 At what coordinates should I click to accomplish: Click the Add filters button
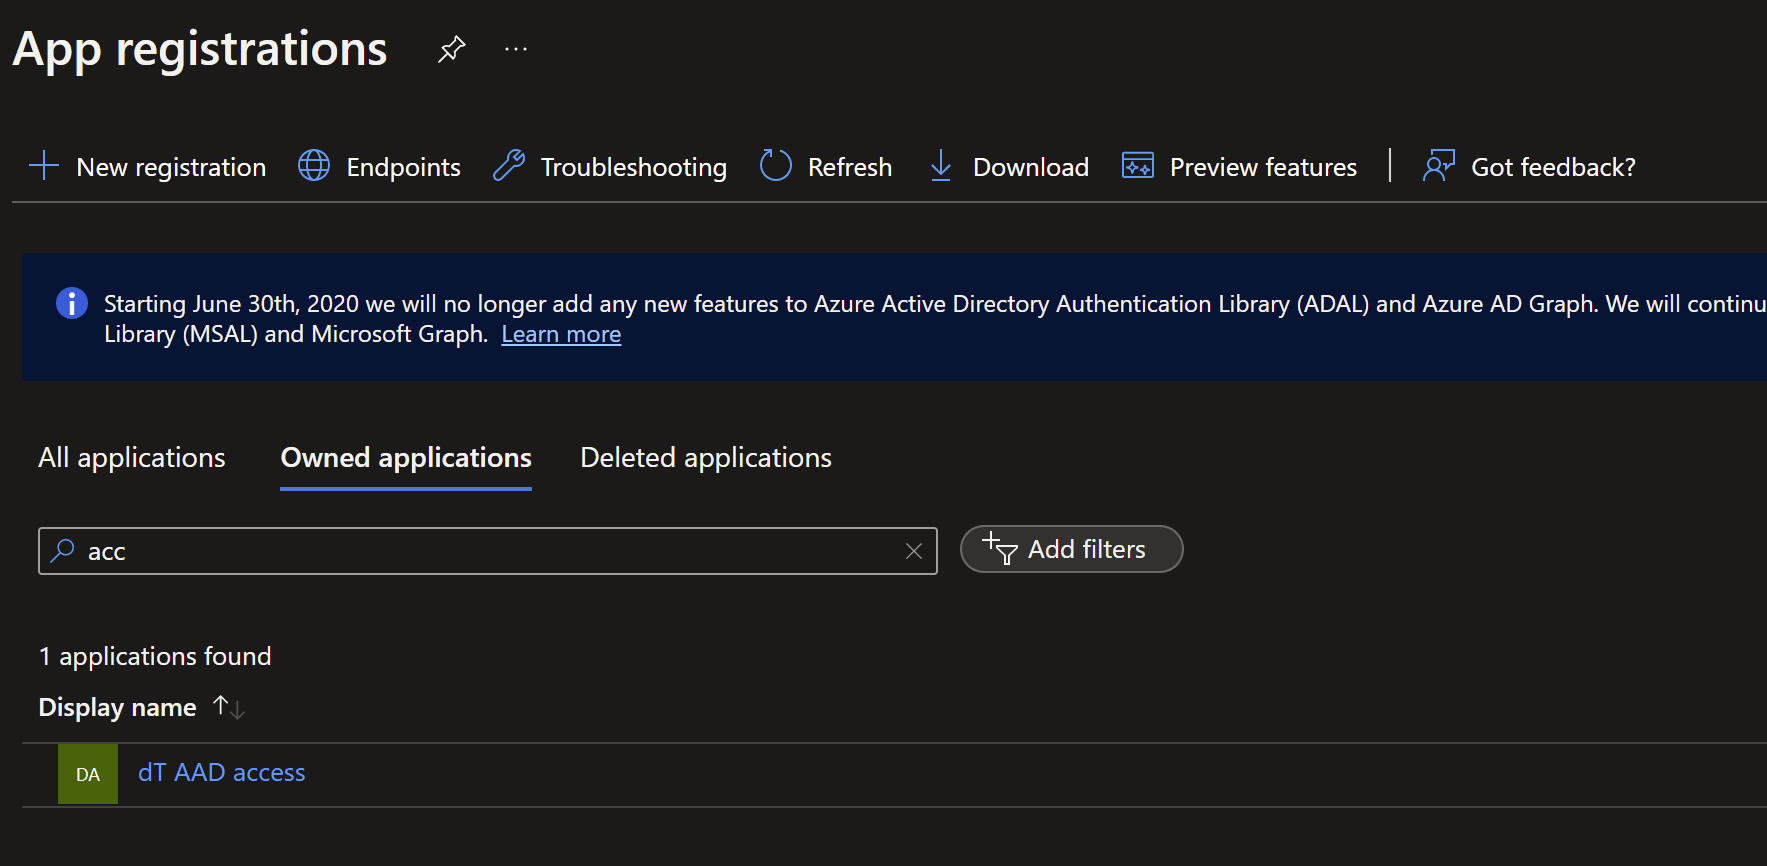[x=1071, y=550]
